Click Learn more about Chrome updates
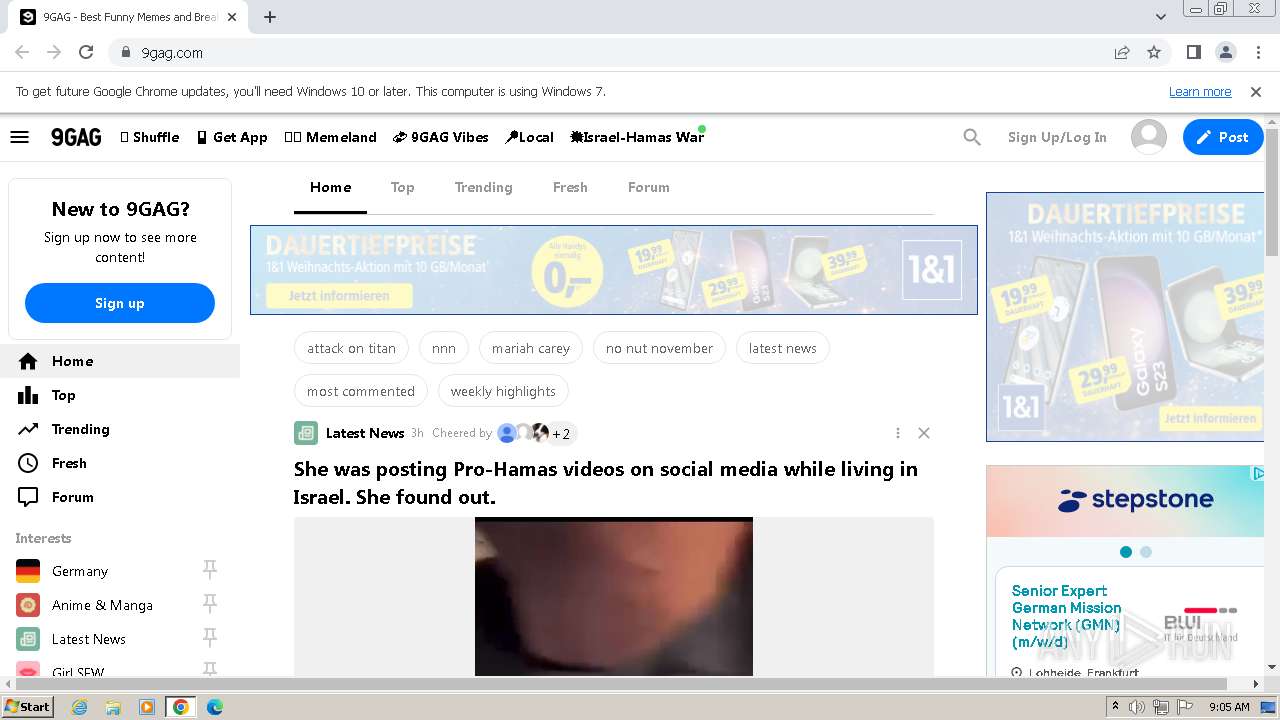Viewport: 1280px width, 720px height. pyautogui.click(x=1200, y=91)
